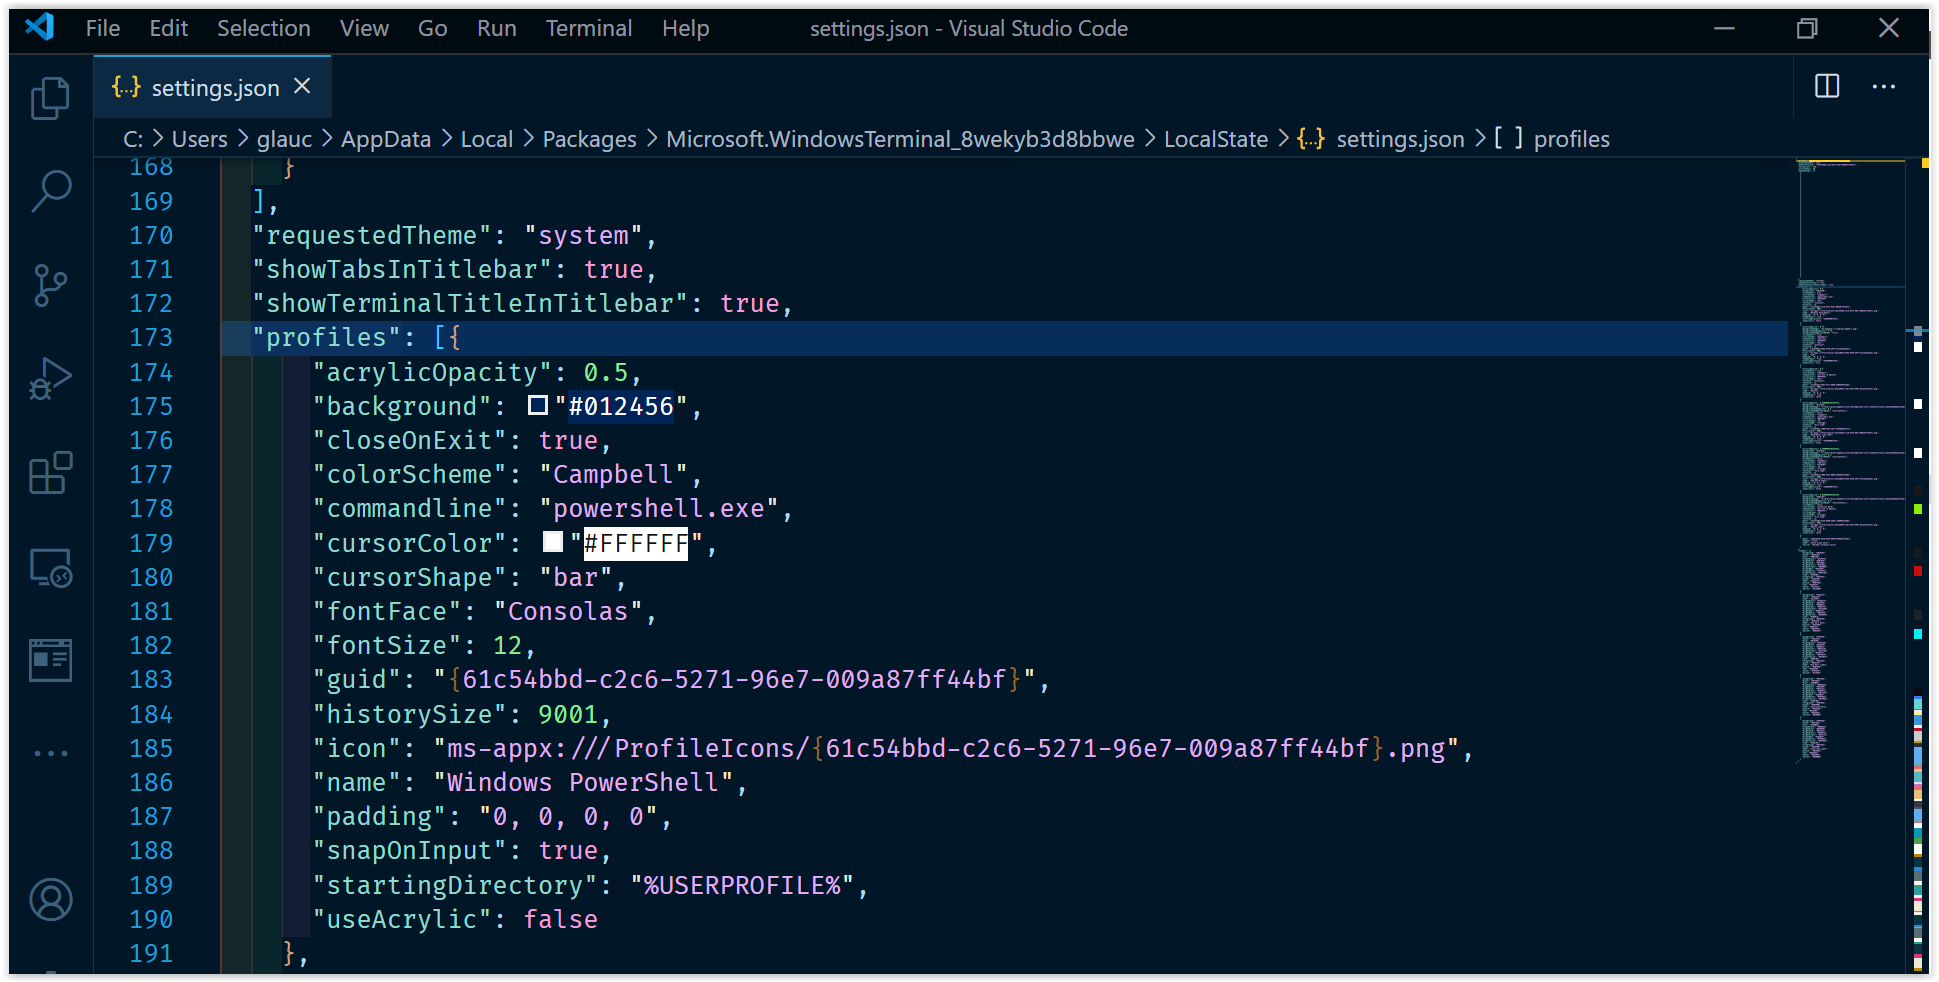Click the AppData breadcrumb segment
The image size is (1939, 982).
(x=386, y=139)
